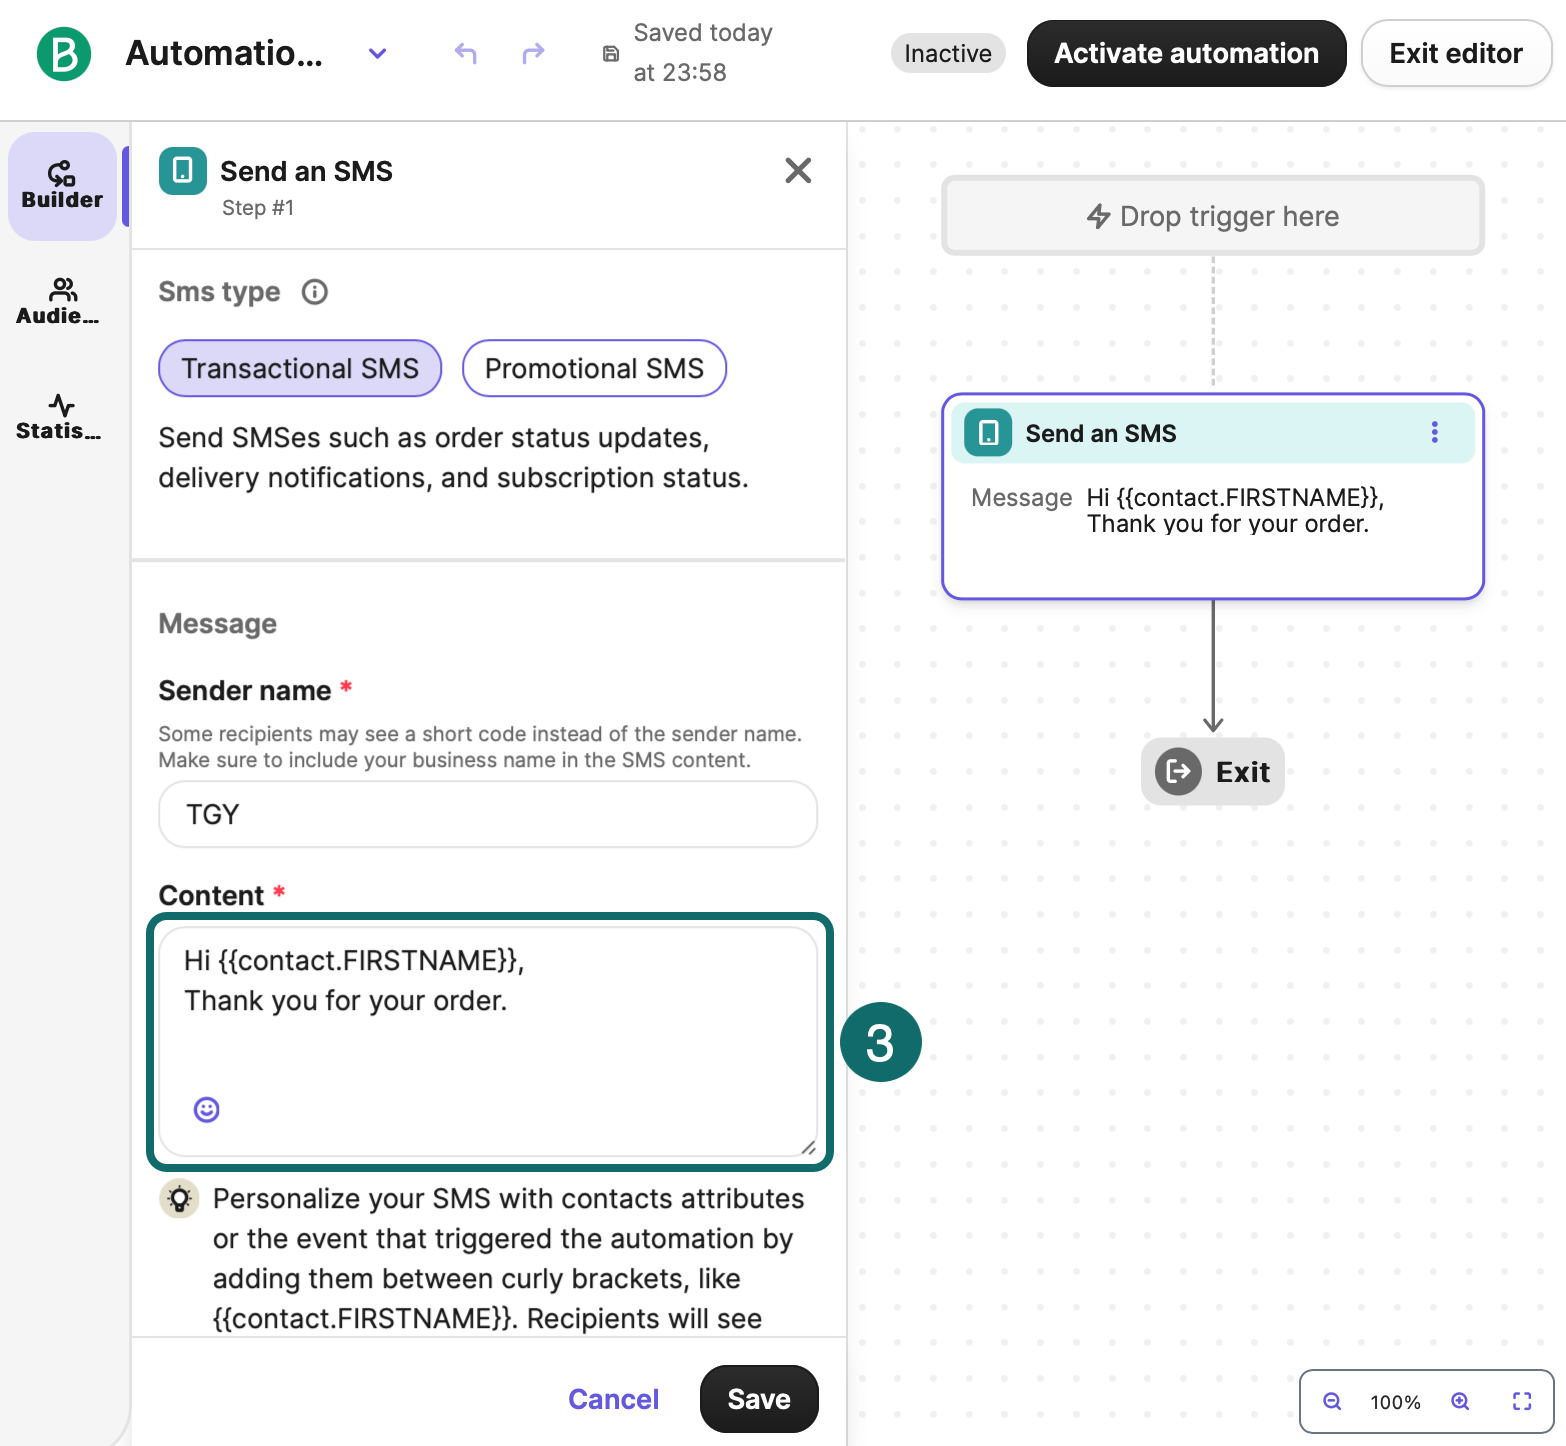Open the emoji picker icon
Screen dimensions: 1566x1446
pos(207,1110)
